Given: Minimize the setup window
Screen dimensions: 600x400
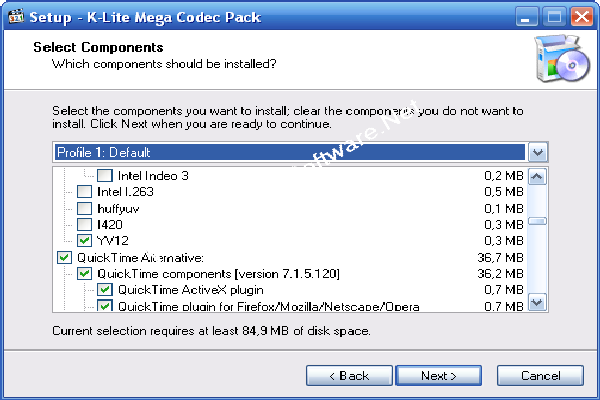Looking at the screenshot, I should [x=526, y=17].
